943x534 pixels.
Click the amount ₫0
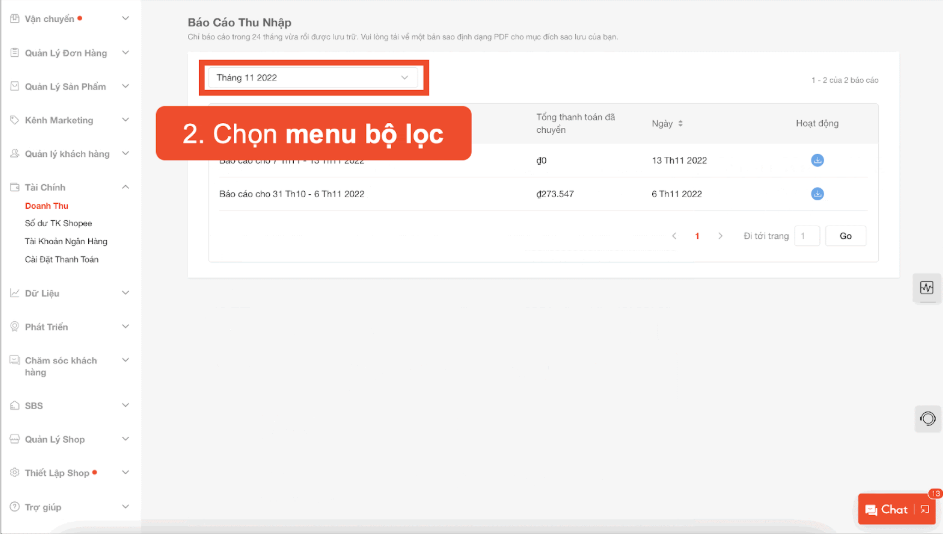point(541,161)
